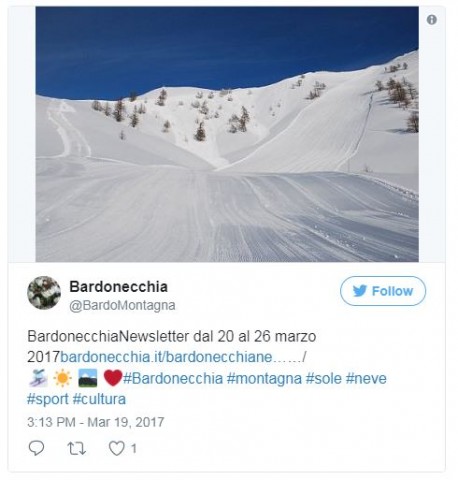Follow the Bardonecchia account

383,291
